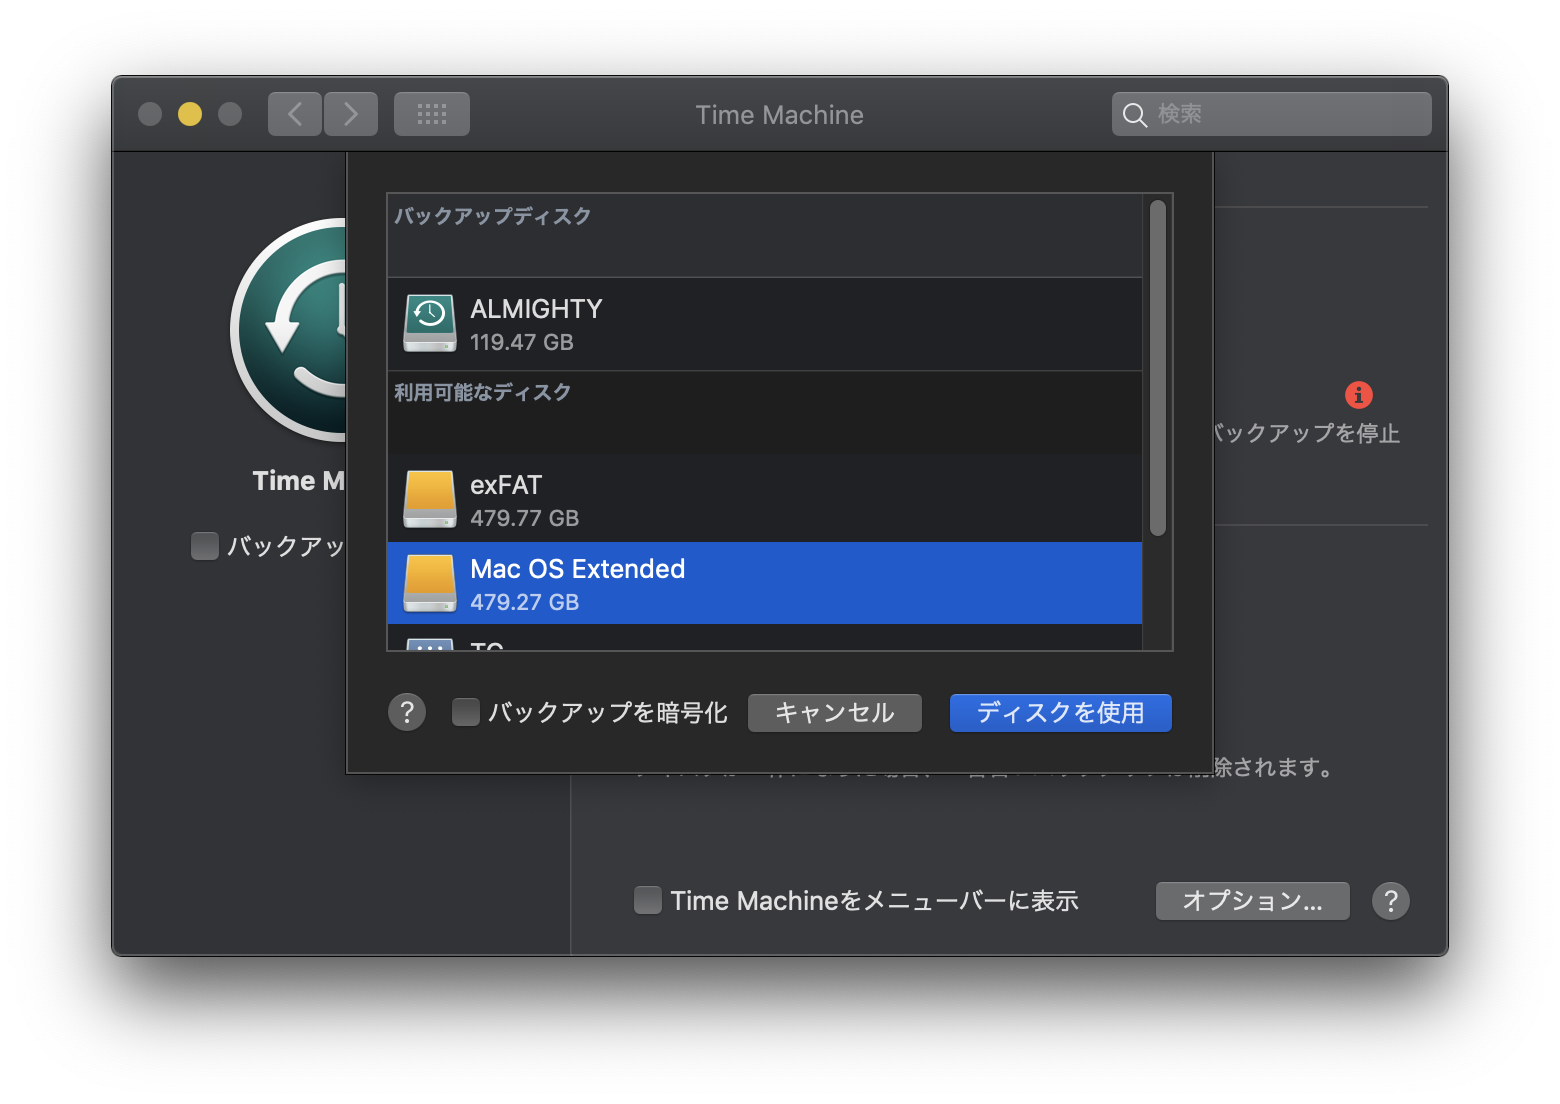Select the exFAT disk name
This screenshot has width=1560, height=1104.
[506, 485]
